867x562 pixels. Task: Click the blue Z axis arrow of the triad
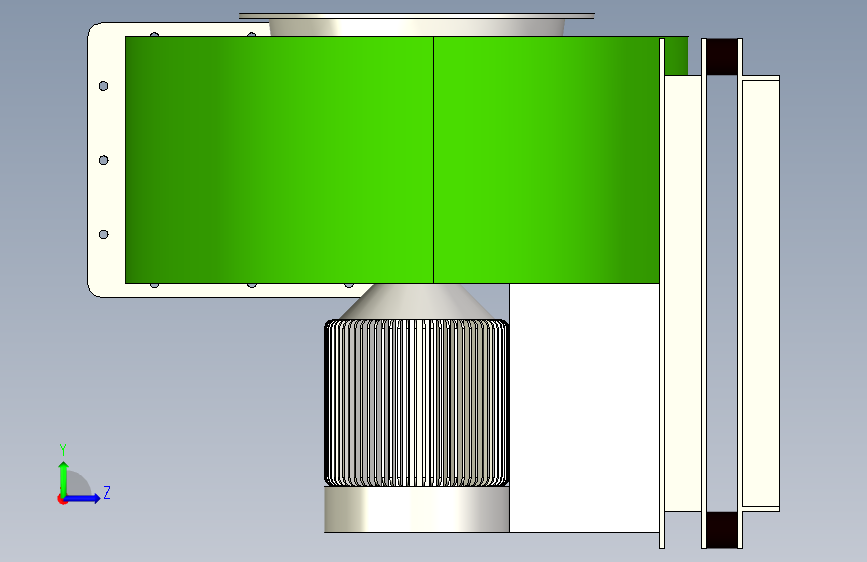[x=83, y=498]
